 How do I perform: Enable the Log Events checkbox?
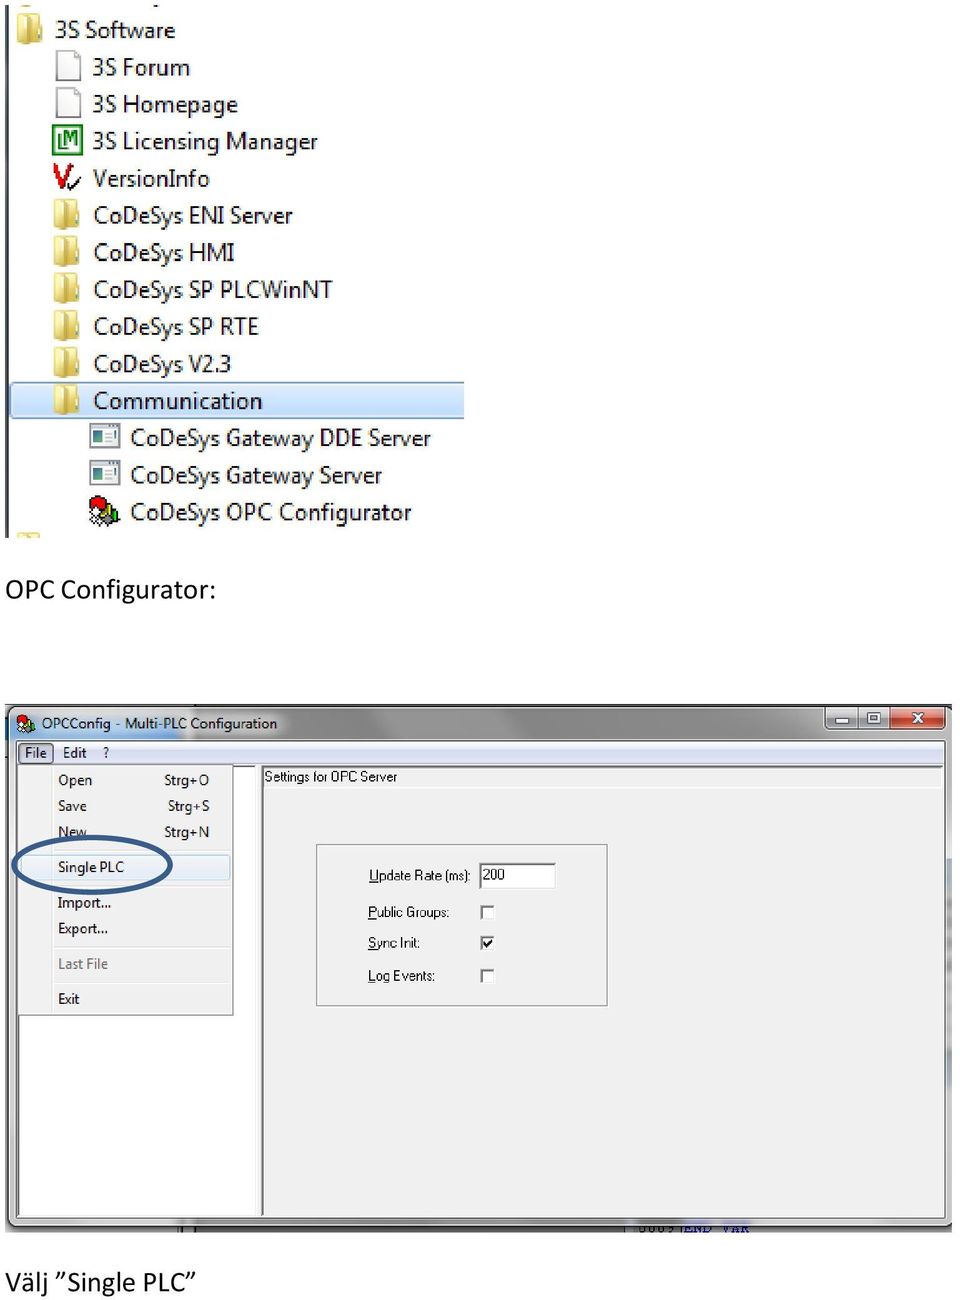pos(487,976)
